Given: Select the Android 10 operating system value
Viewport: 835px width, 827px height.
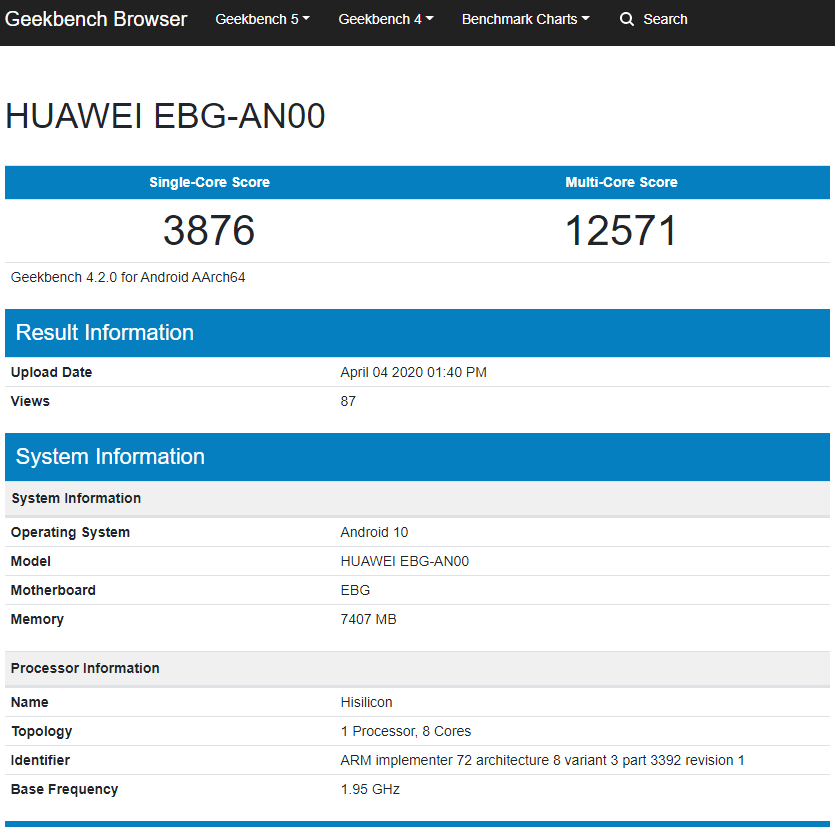Looking at the screenshot, I should (x=374, y=533).
